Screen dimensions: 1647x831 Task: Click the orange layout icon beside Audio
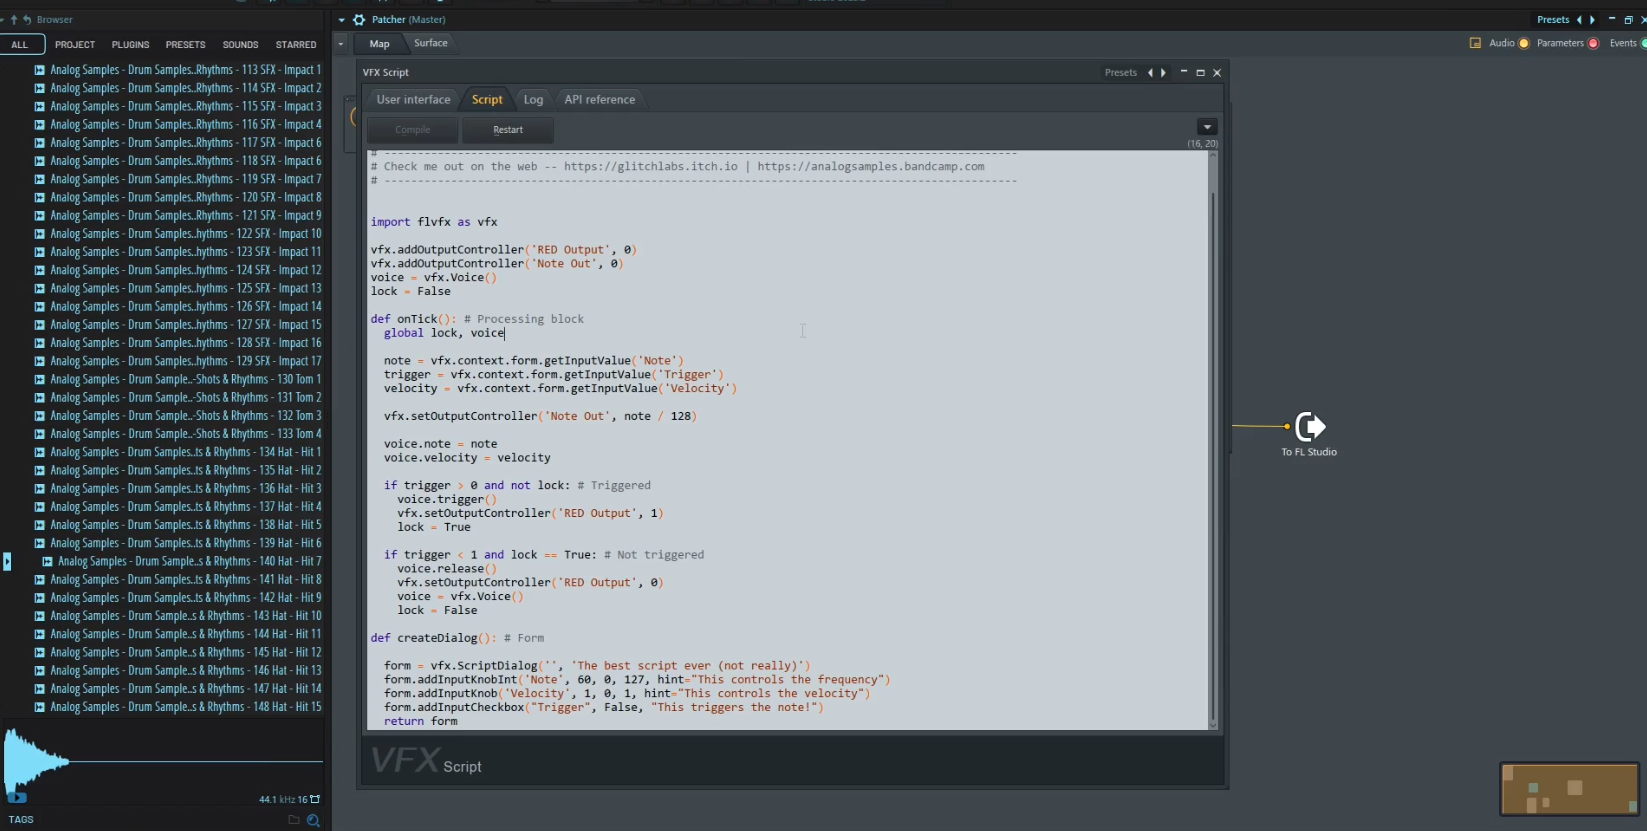(x=1475, y=43)
